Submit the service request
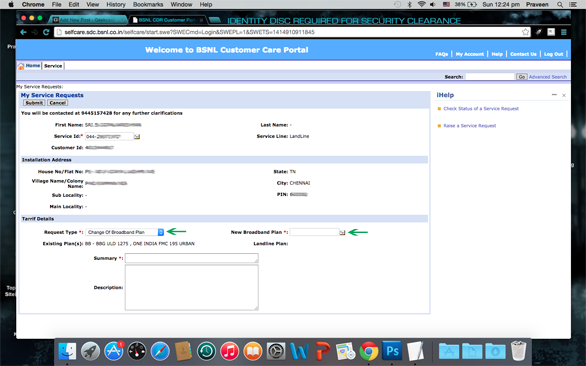 pyautogui.click(x=34, y=103)
